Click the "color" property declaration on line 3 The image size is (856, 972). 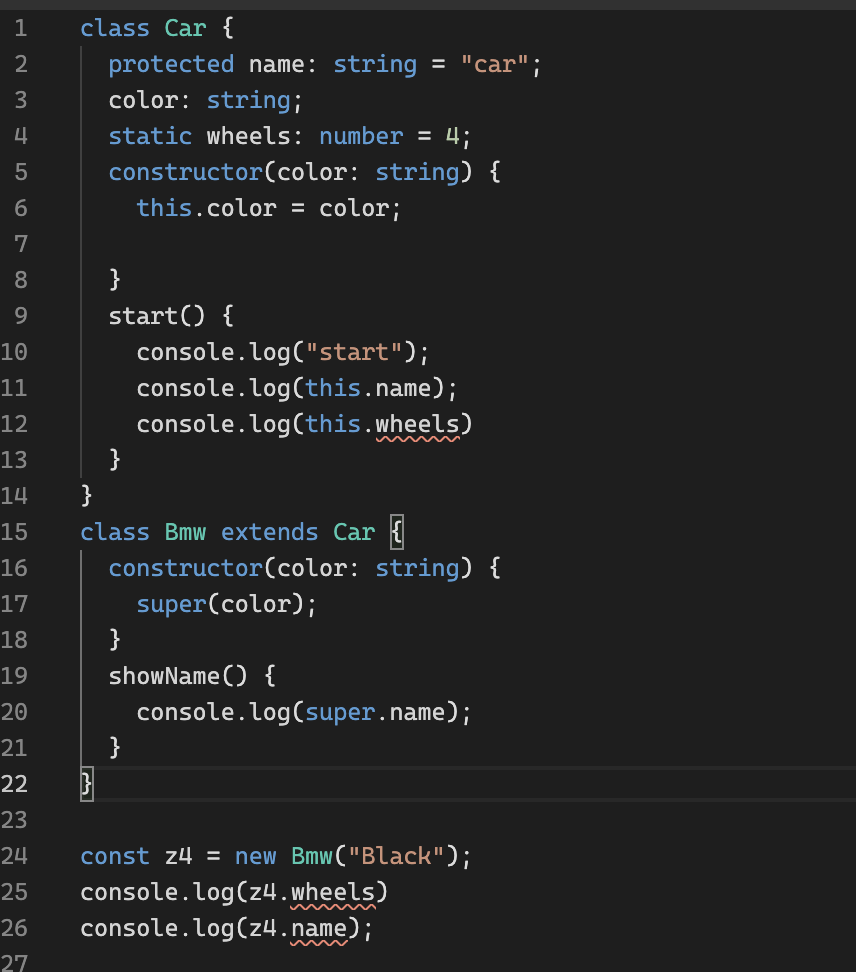[x=143, y=100]
